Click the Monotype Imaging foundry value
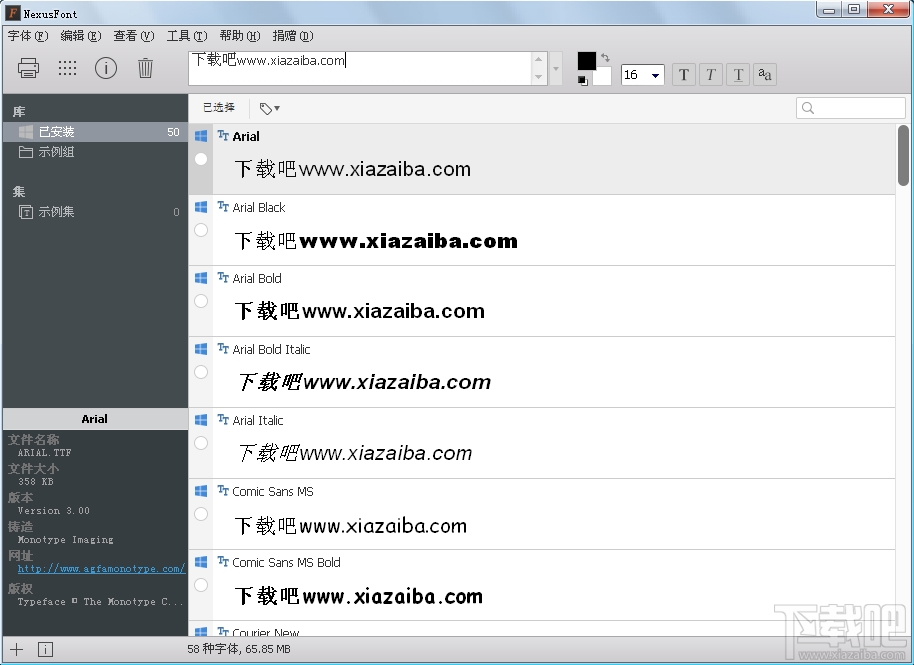The width and height of the screenshot is (914, 665). click(x=65, y=540)
